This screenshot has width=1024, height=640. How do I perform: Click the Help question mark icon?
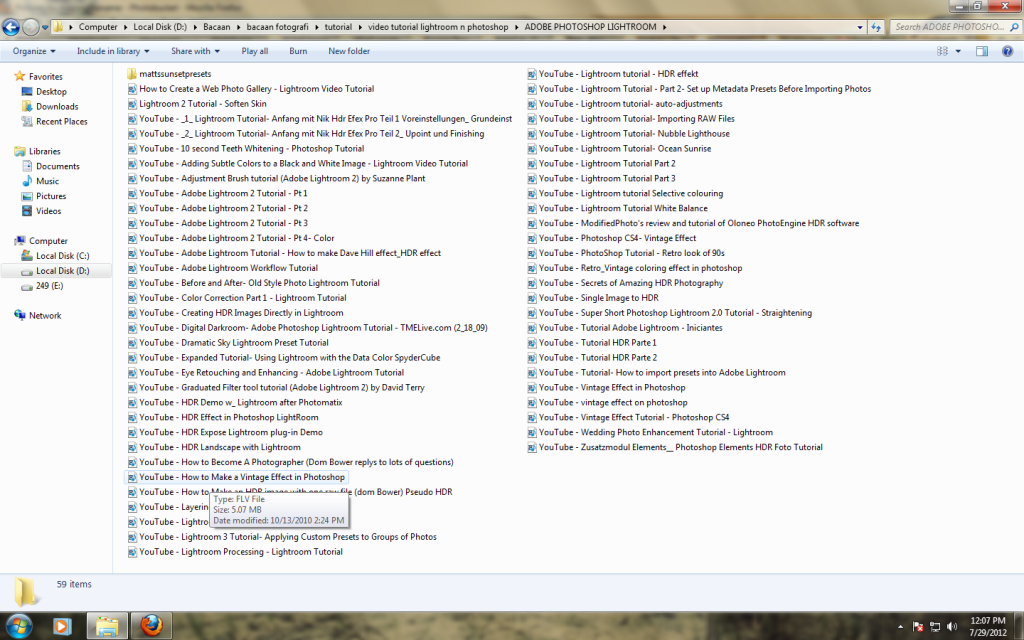pos(1007,51)
